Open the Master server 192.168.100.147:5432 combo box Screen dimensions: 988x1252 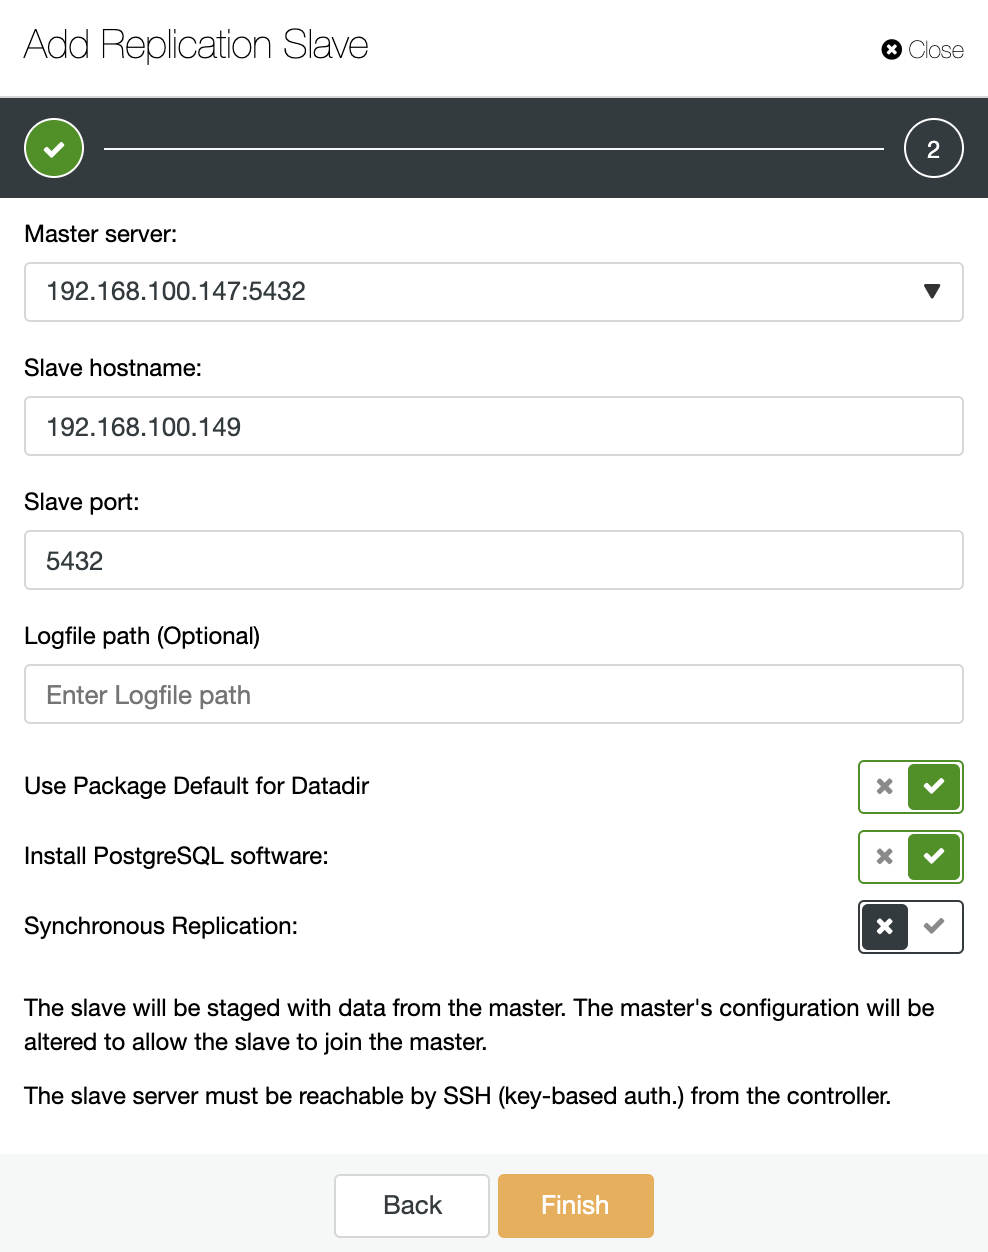point(494,292)
